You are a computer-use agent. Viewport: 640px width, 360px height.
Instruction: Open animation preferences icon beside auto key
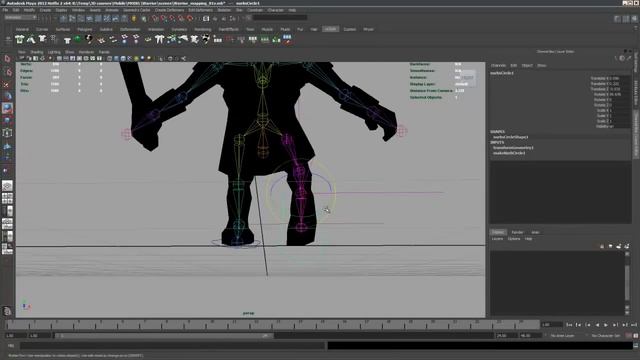click(636, 336)
